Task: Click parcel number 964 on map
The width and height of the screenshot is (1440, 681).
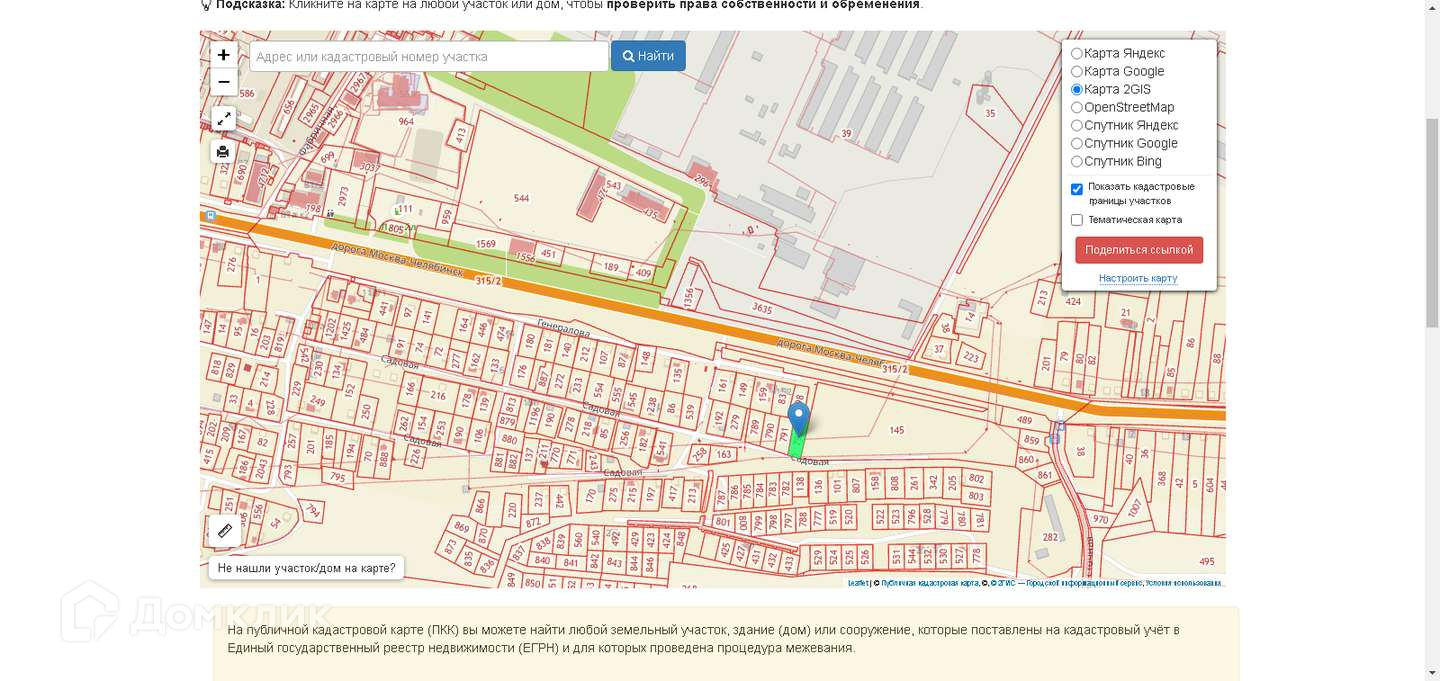Action: [405, 122]
